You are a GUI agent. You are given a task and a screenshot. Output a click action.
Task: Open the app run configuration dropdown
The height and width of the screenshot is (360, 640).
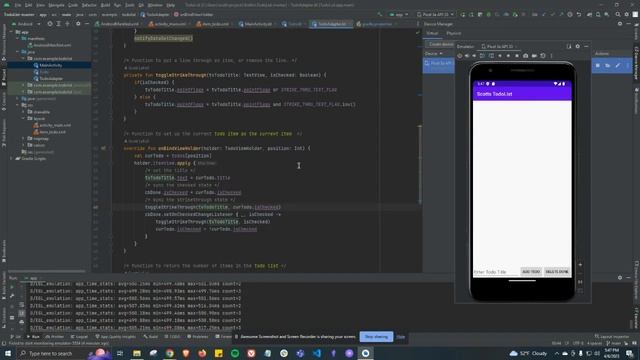pyautogui.click(x=399, y=14)
